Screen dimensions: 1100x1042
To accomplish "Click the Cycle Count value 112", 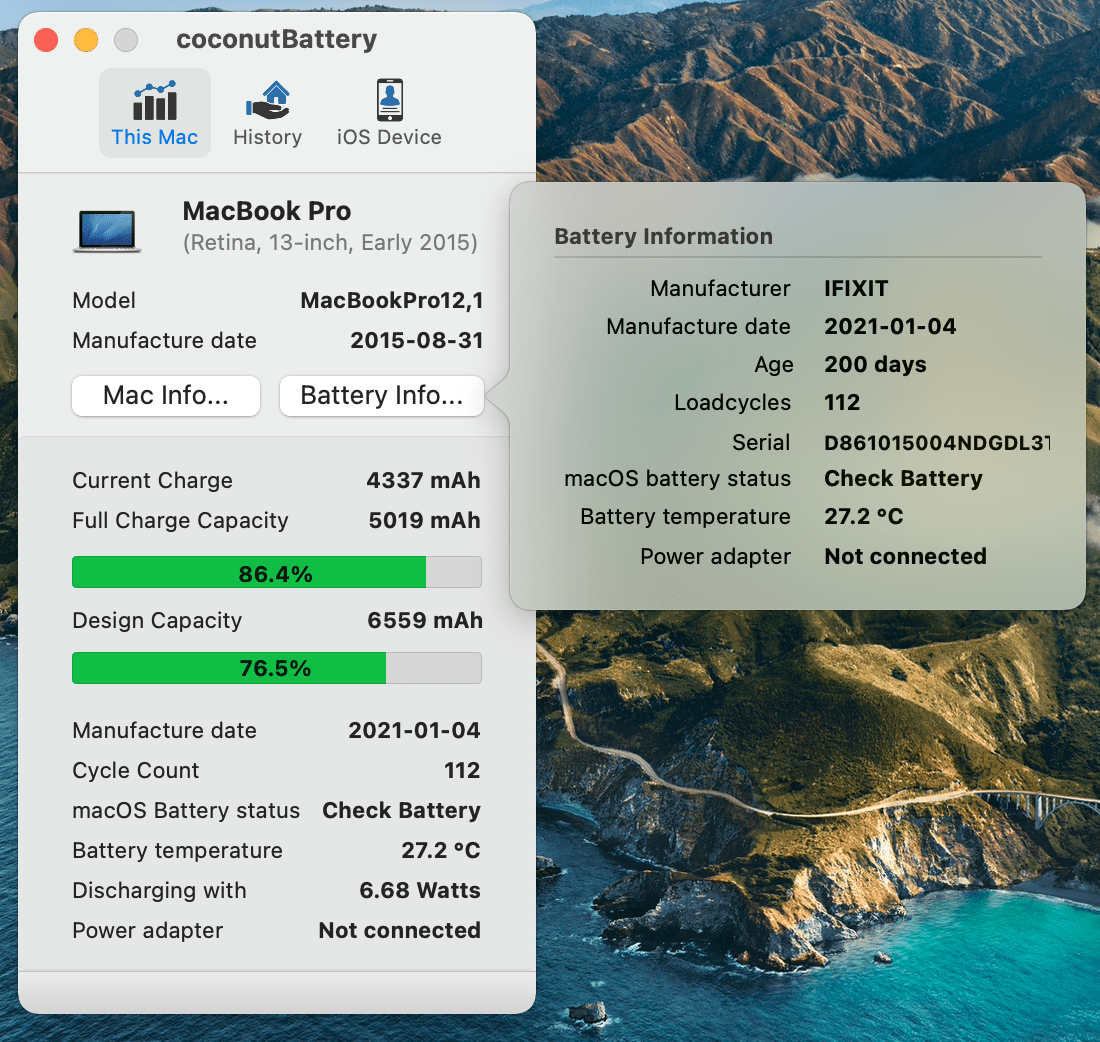I will coord(462,770).
